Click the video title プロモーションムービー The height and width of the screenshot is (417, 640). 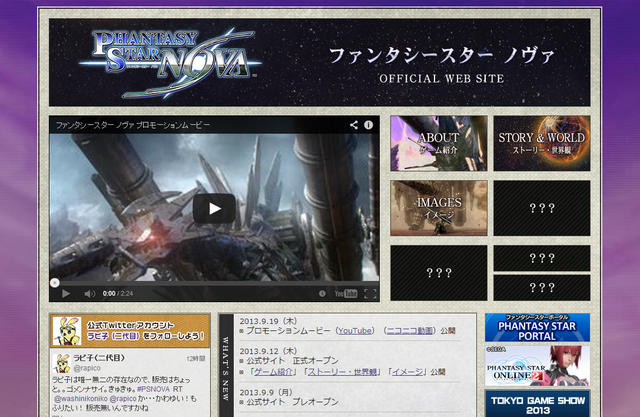coord(133,125)
